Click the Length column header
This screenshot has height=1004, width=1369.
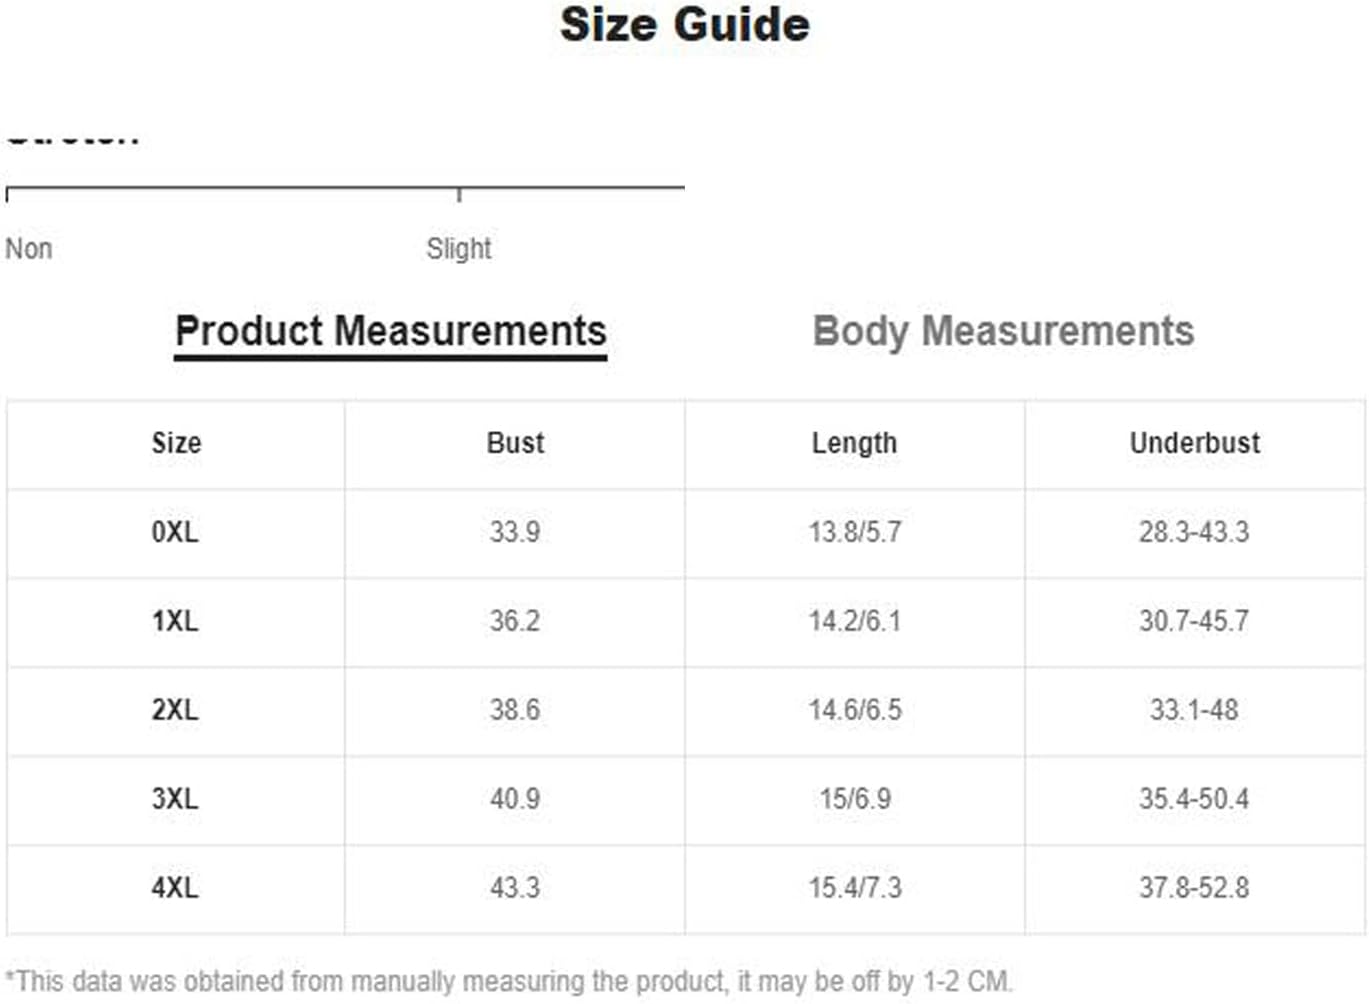pos(854,443)
